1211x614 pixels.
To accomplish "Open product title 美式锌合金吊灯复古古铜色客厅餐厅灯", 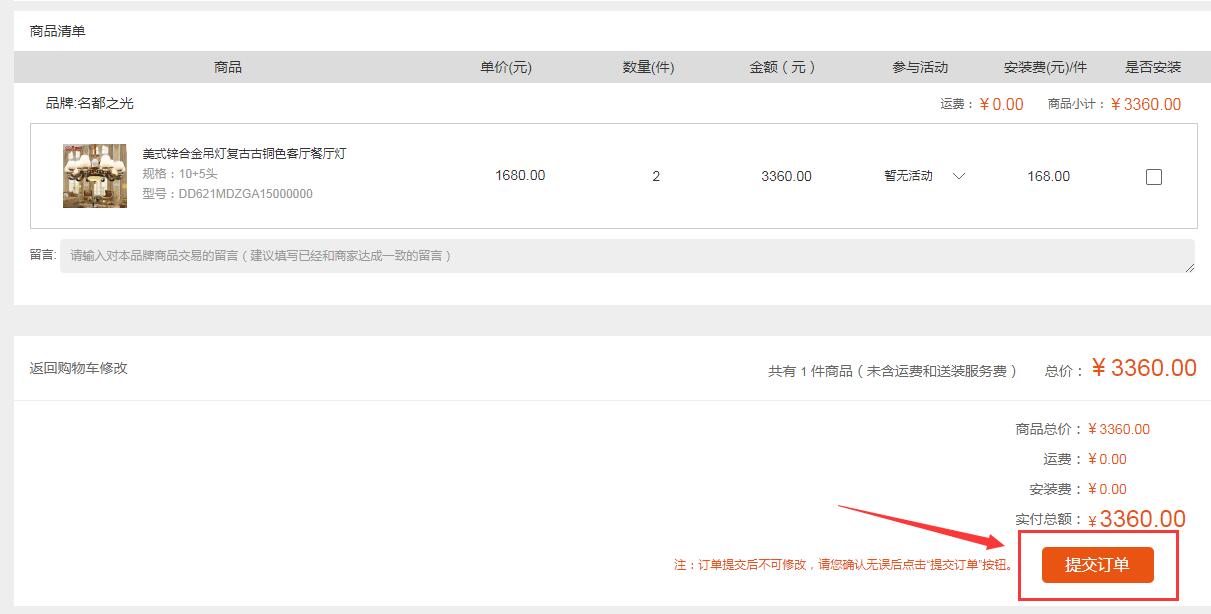I will pyautogui.click(x=244, y=154).
